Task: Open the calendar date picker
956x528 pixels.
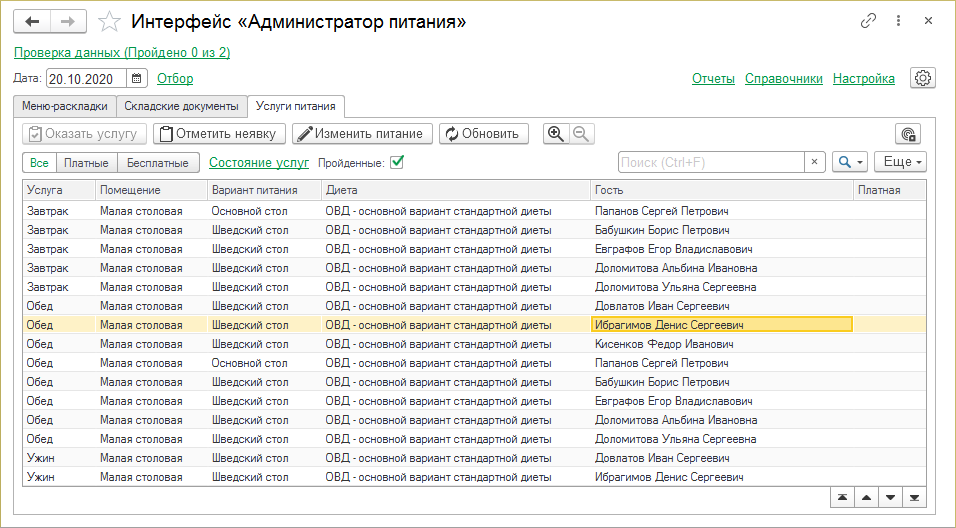Action: pos(137,78)
